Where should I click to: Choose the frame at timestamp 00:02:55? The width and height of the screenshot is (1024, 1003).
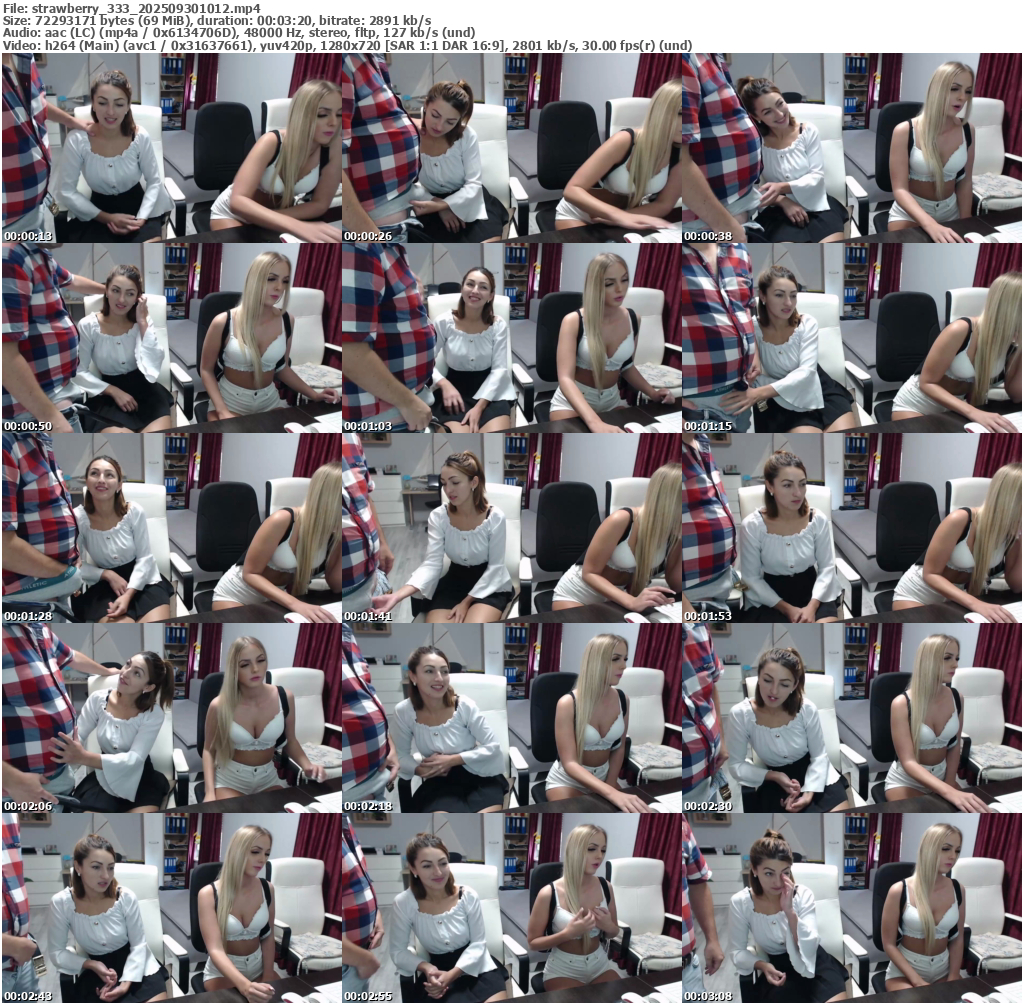point(511,908)
